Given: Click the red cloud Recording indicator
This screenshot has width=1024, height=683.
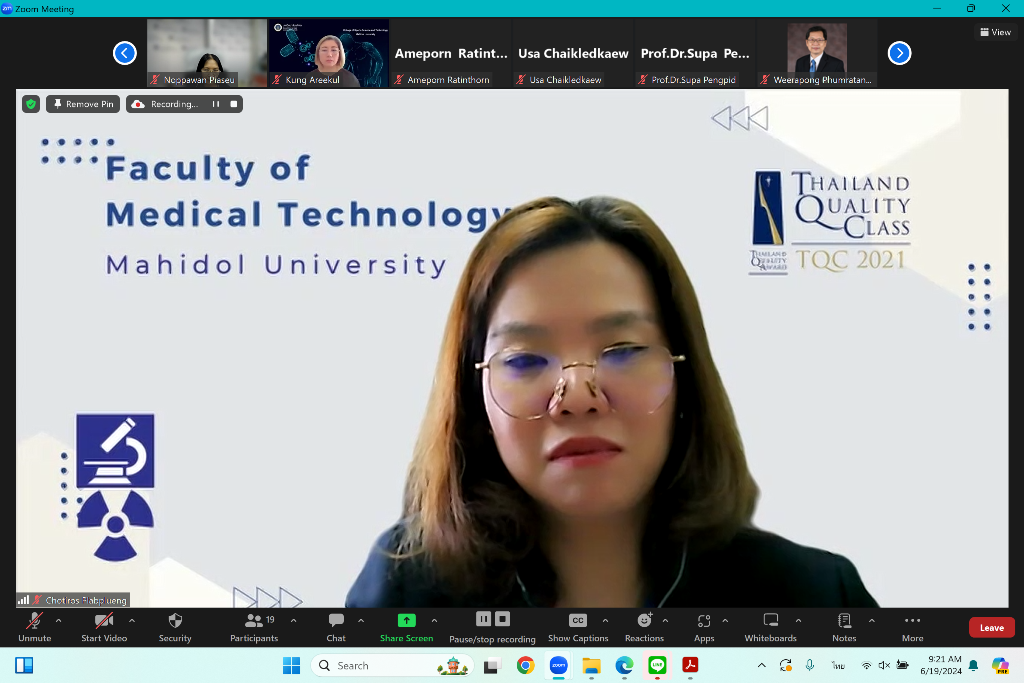Looking at the screenshot, I should 138,104.
